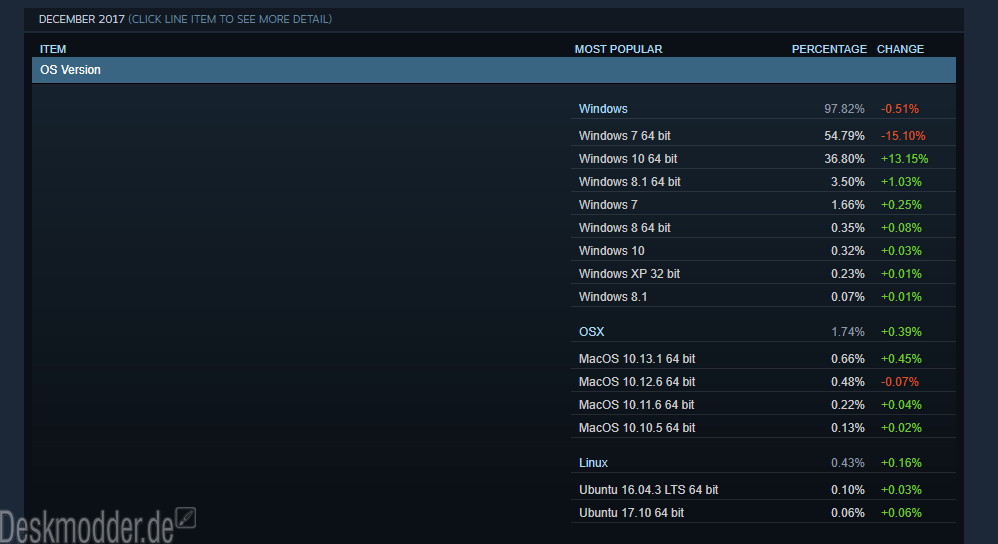998x544 pixels.
Task: Select the MacOS 10.10.5 64 bit row
Action: 763,427
